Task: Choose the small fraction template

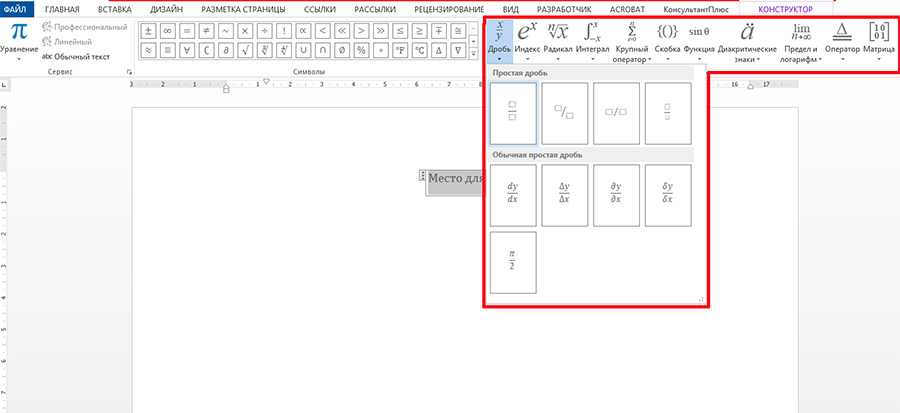Action: 668,113
